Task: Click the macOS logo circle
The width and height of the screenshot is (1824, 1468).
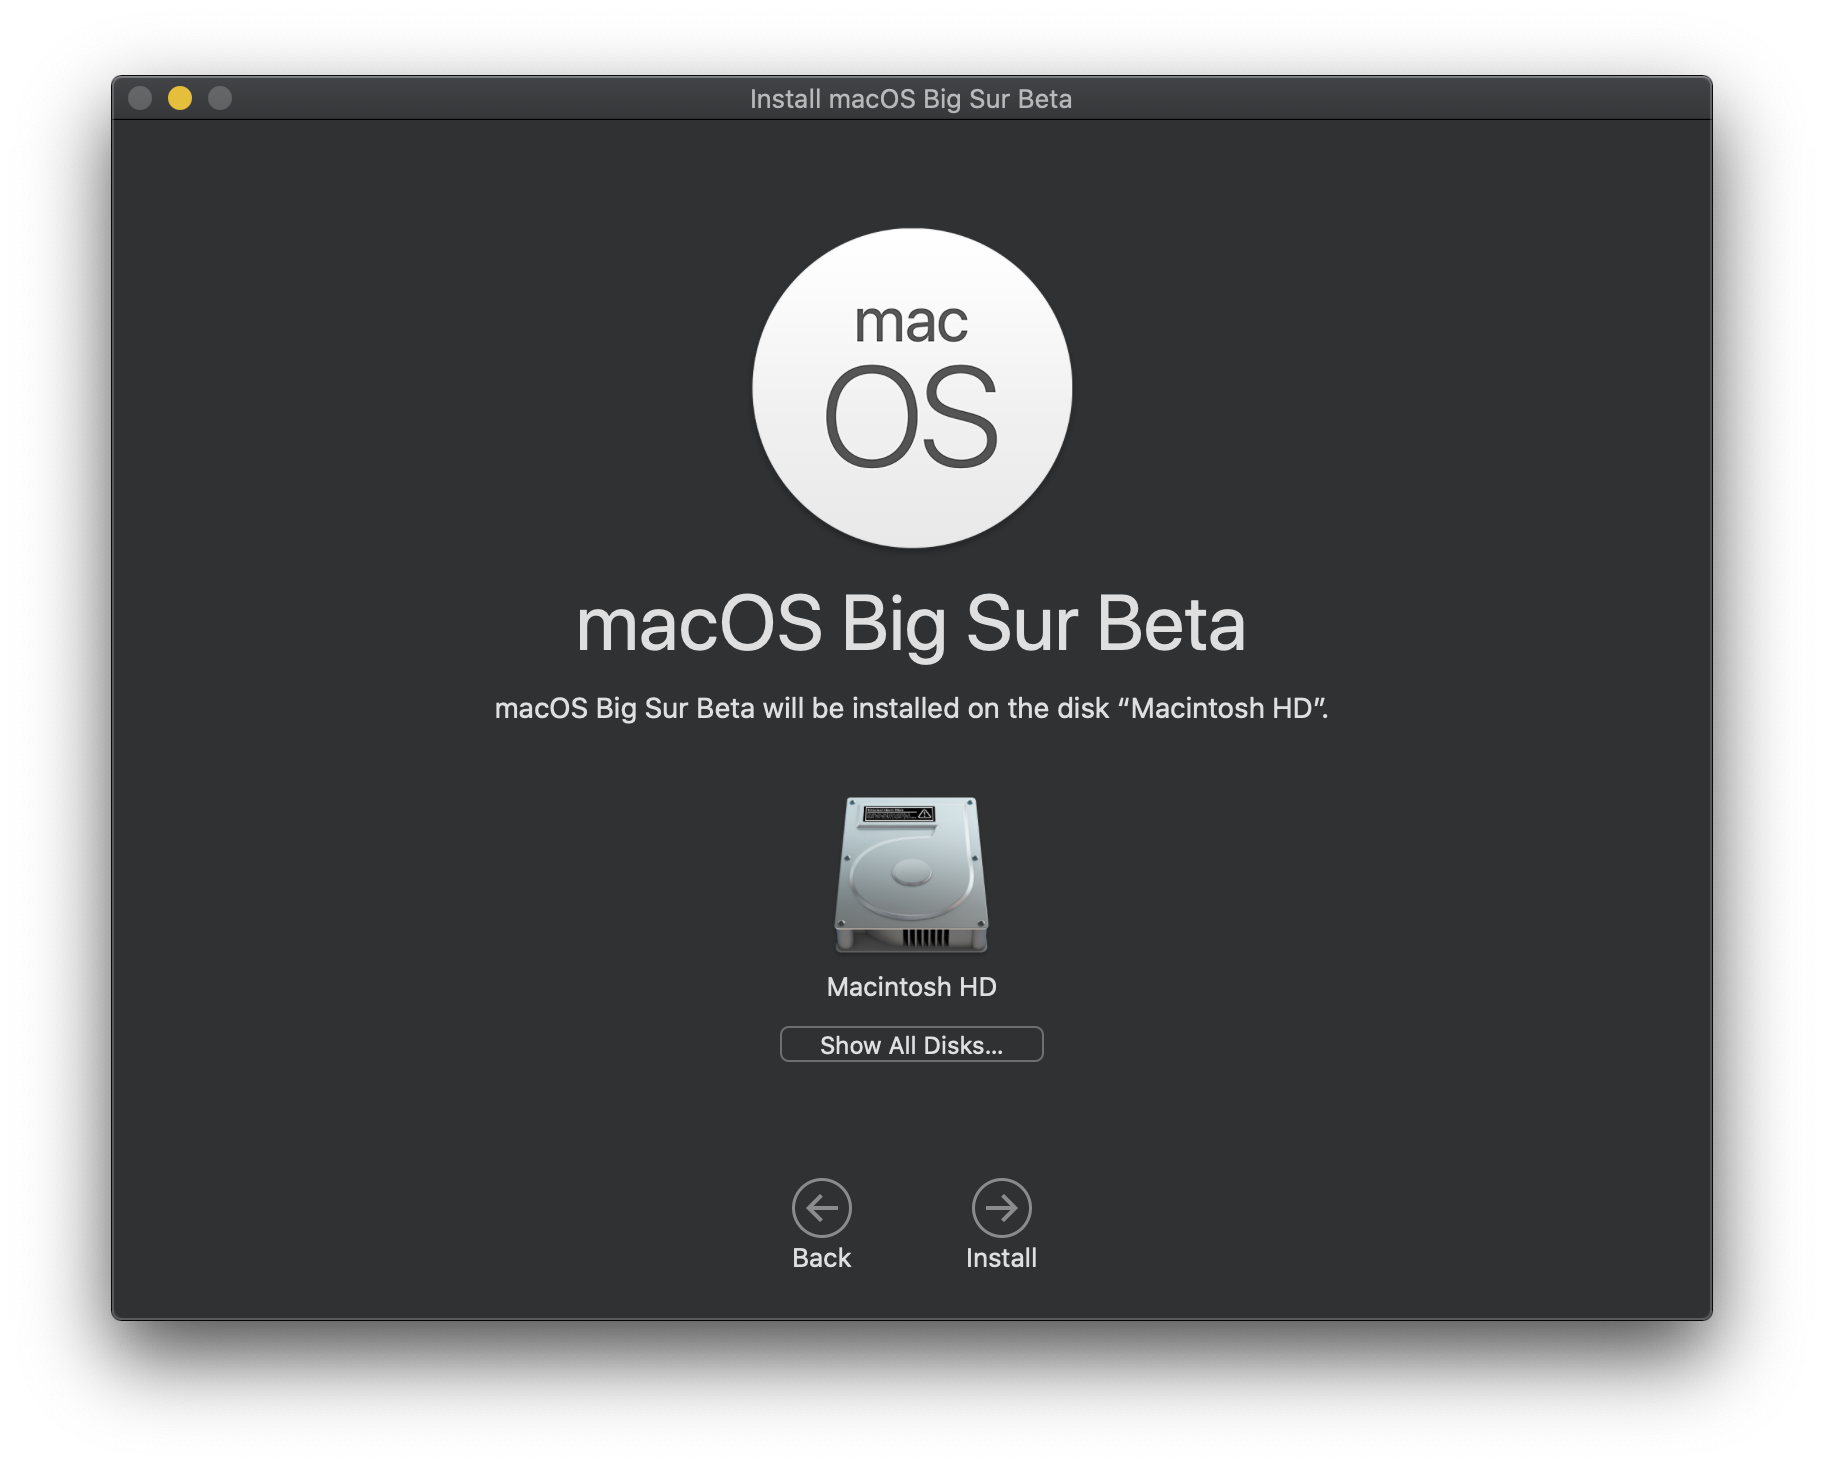Action: 912,388
